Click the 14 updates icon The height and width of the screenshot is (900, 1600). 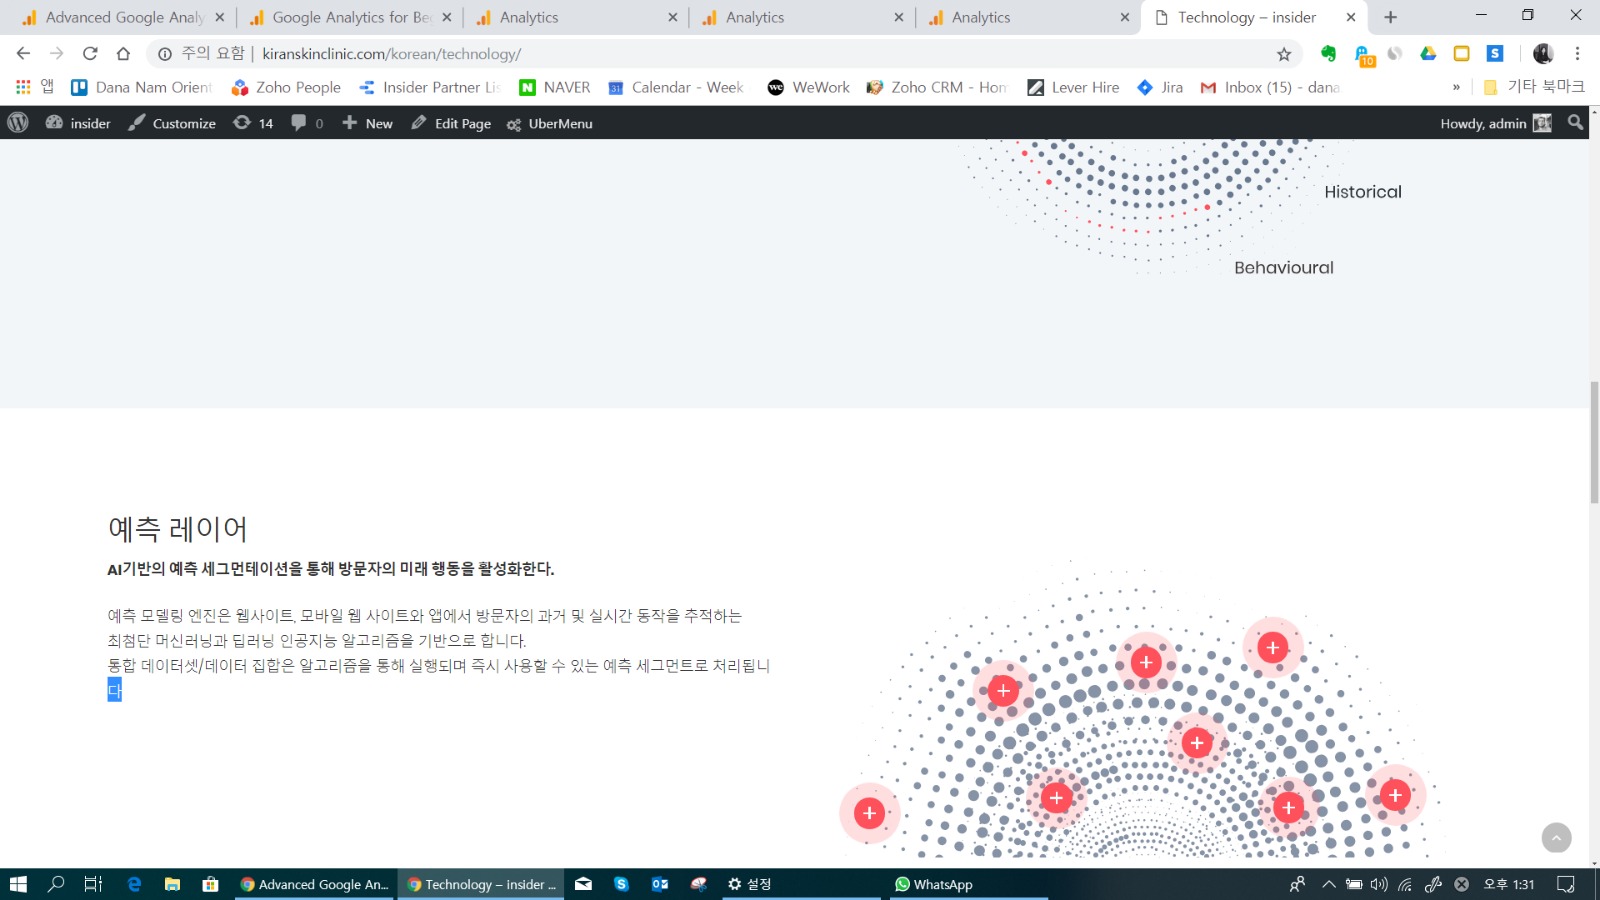[253, 123]
